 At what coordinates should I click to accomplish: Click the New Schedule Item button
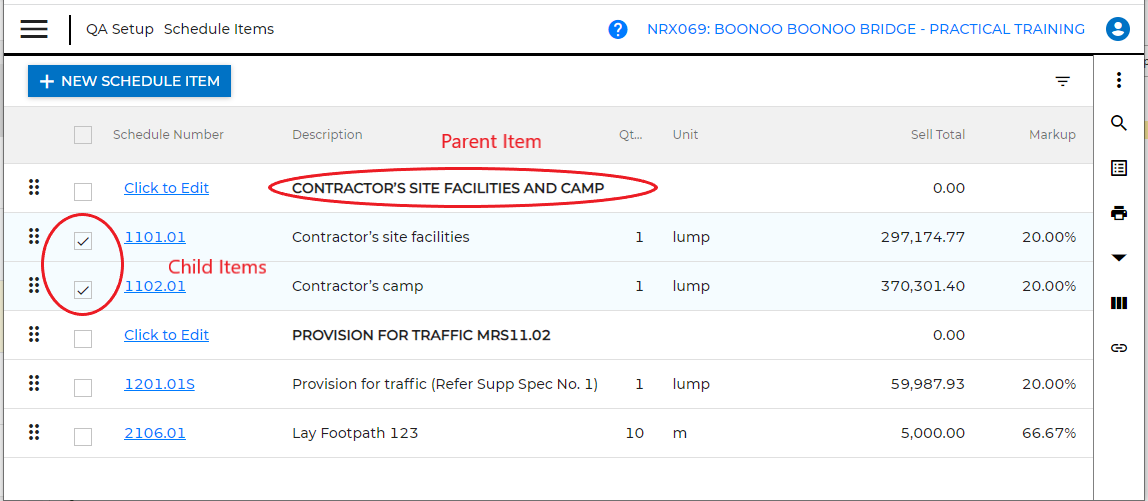point(129,81)
